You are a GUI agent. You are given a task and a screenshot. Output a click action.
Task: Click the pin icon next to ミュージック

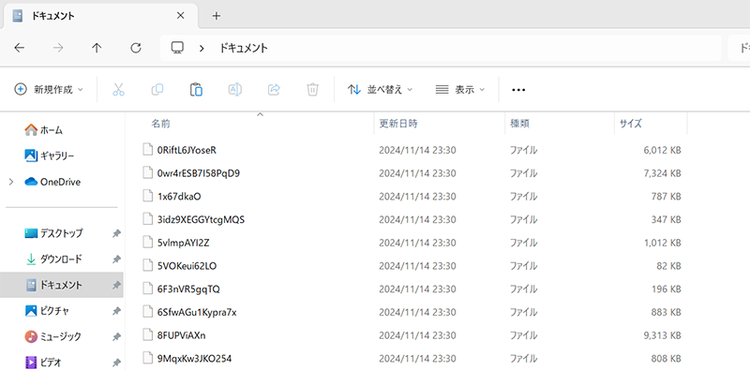click(x=116, y=337)
